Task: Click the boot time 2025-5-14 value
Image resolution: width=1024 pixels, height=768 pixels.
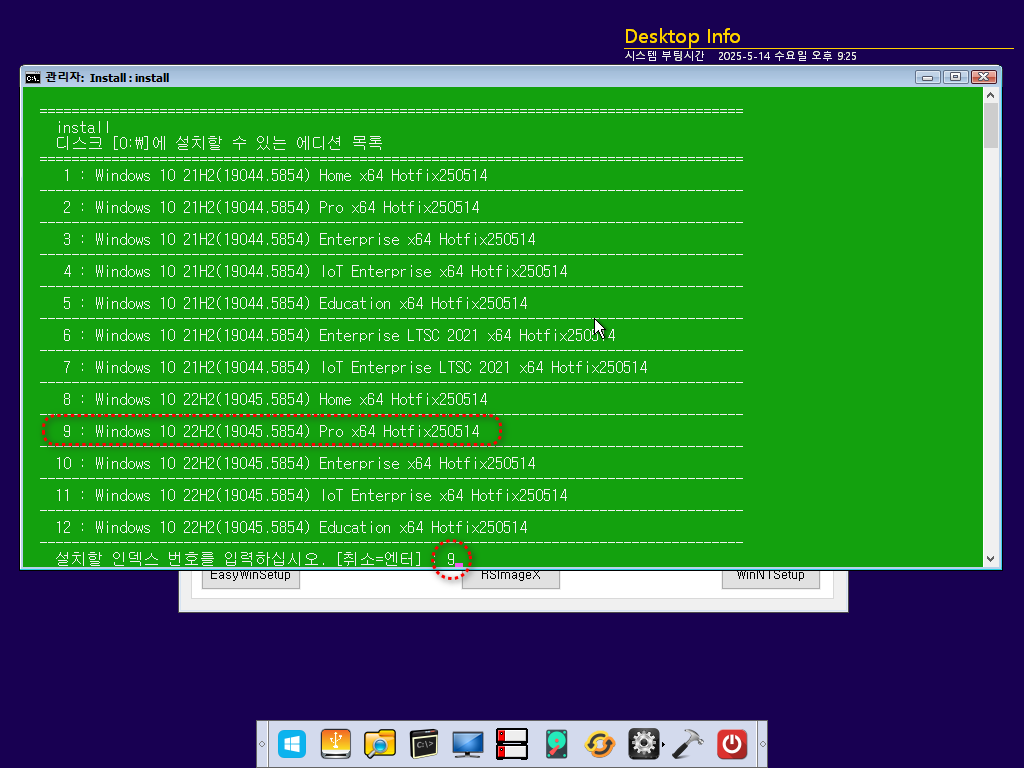Action: pyautogui.click(x=787, y=56)
